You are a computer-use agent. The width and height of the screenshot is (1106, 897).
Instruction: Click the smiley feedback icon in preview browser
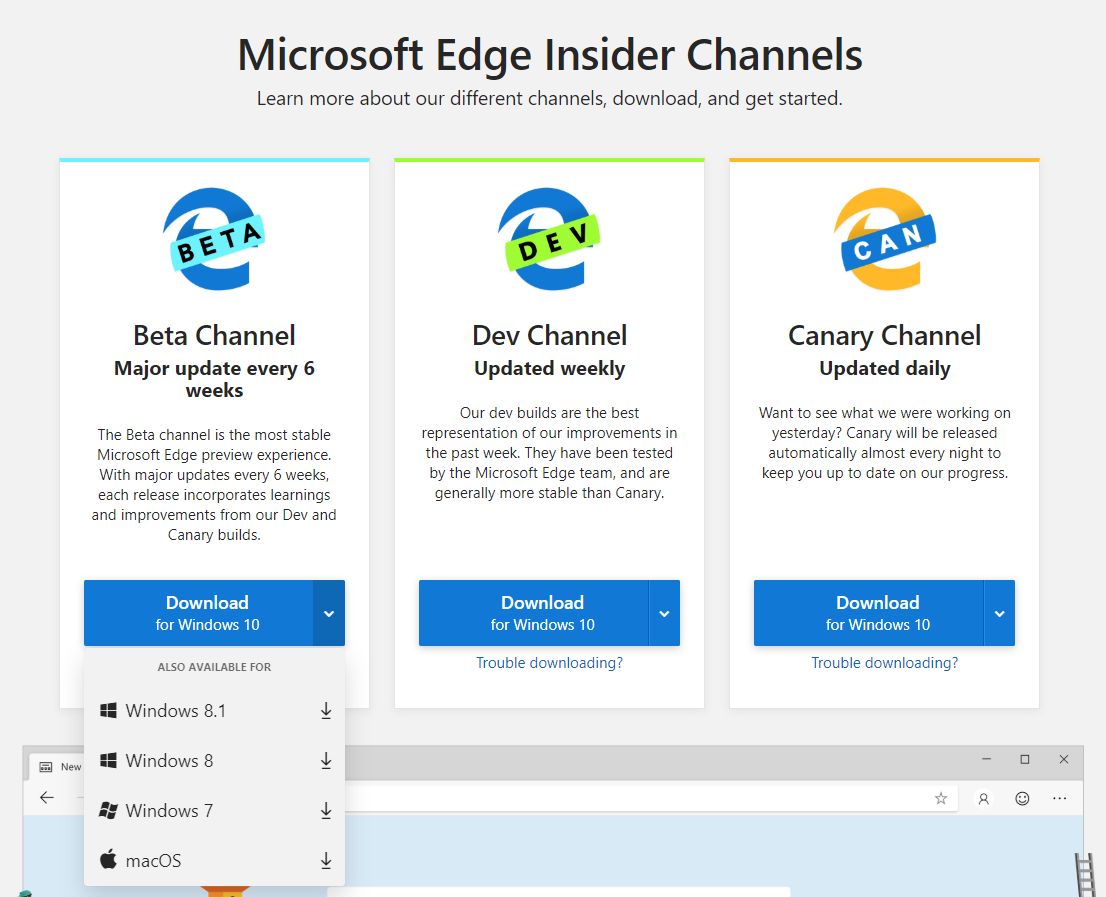pyautogui.click(x=1022, y=798)
